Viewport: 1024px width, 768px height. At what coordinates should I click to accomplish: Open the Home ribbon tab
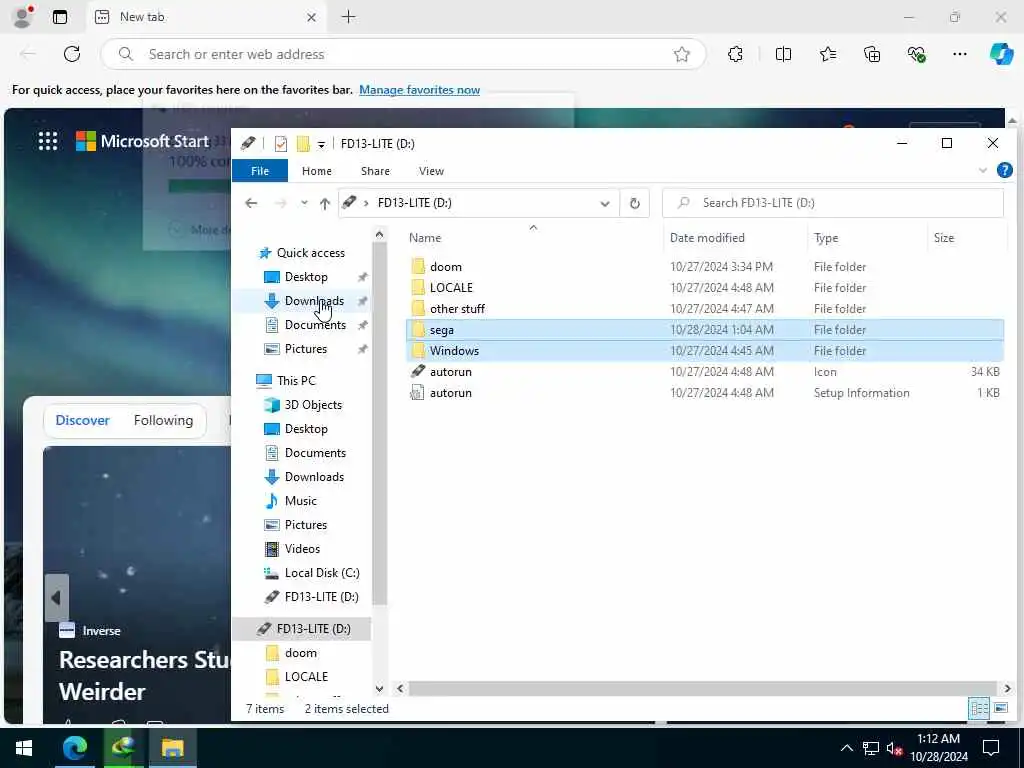(317, 171)
